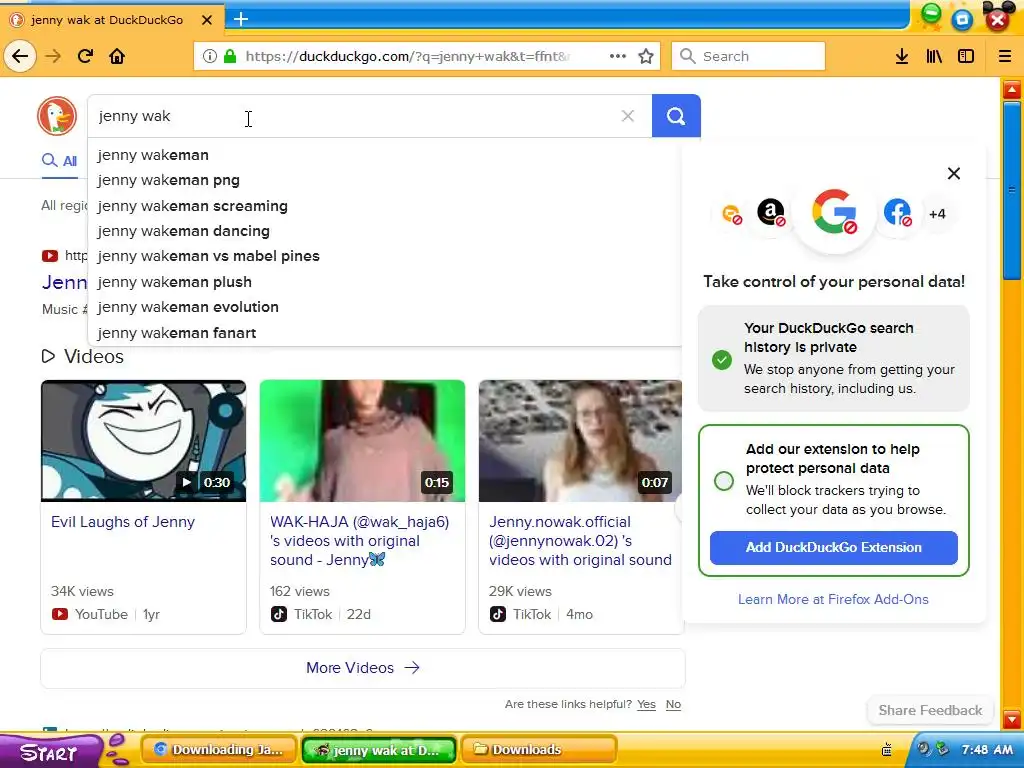
Task: Click the blue vertical scrollbar thumb
Action: click(1012, 189)
